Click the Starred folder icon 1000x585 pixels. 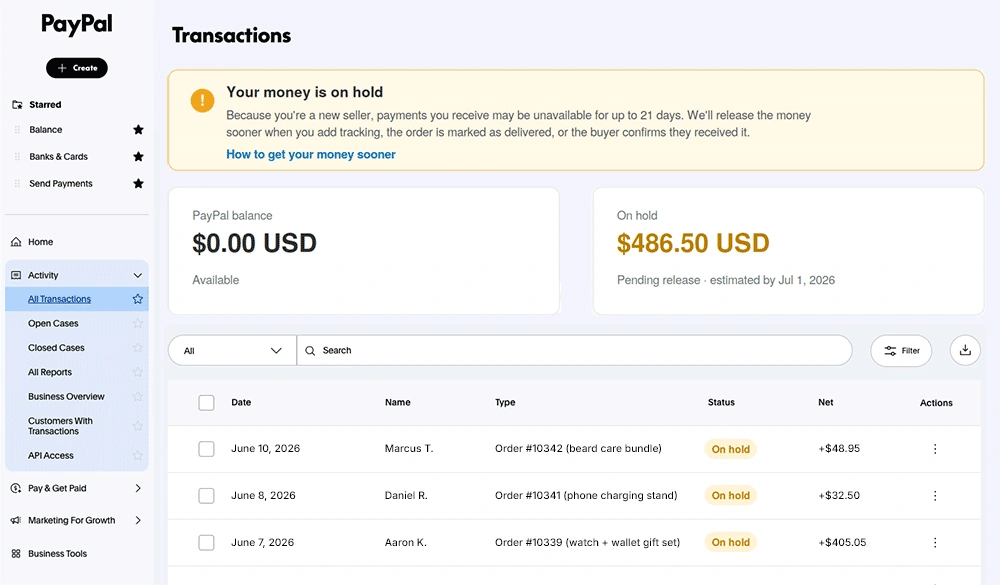(17, 105)
